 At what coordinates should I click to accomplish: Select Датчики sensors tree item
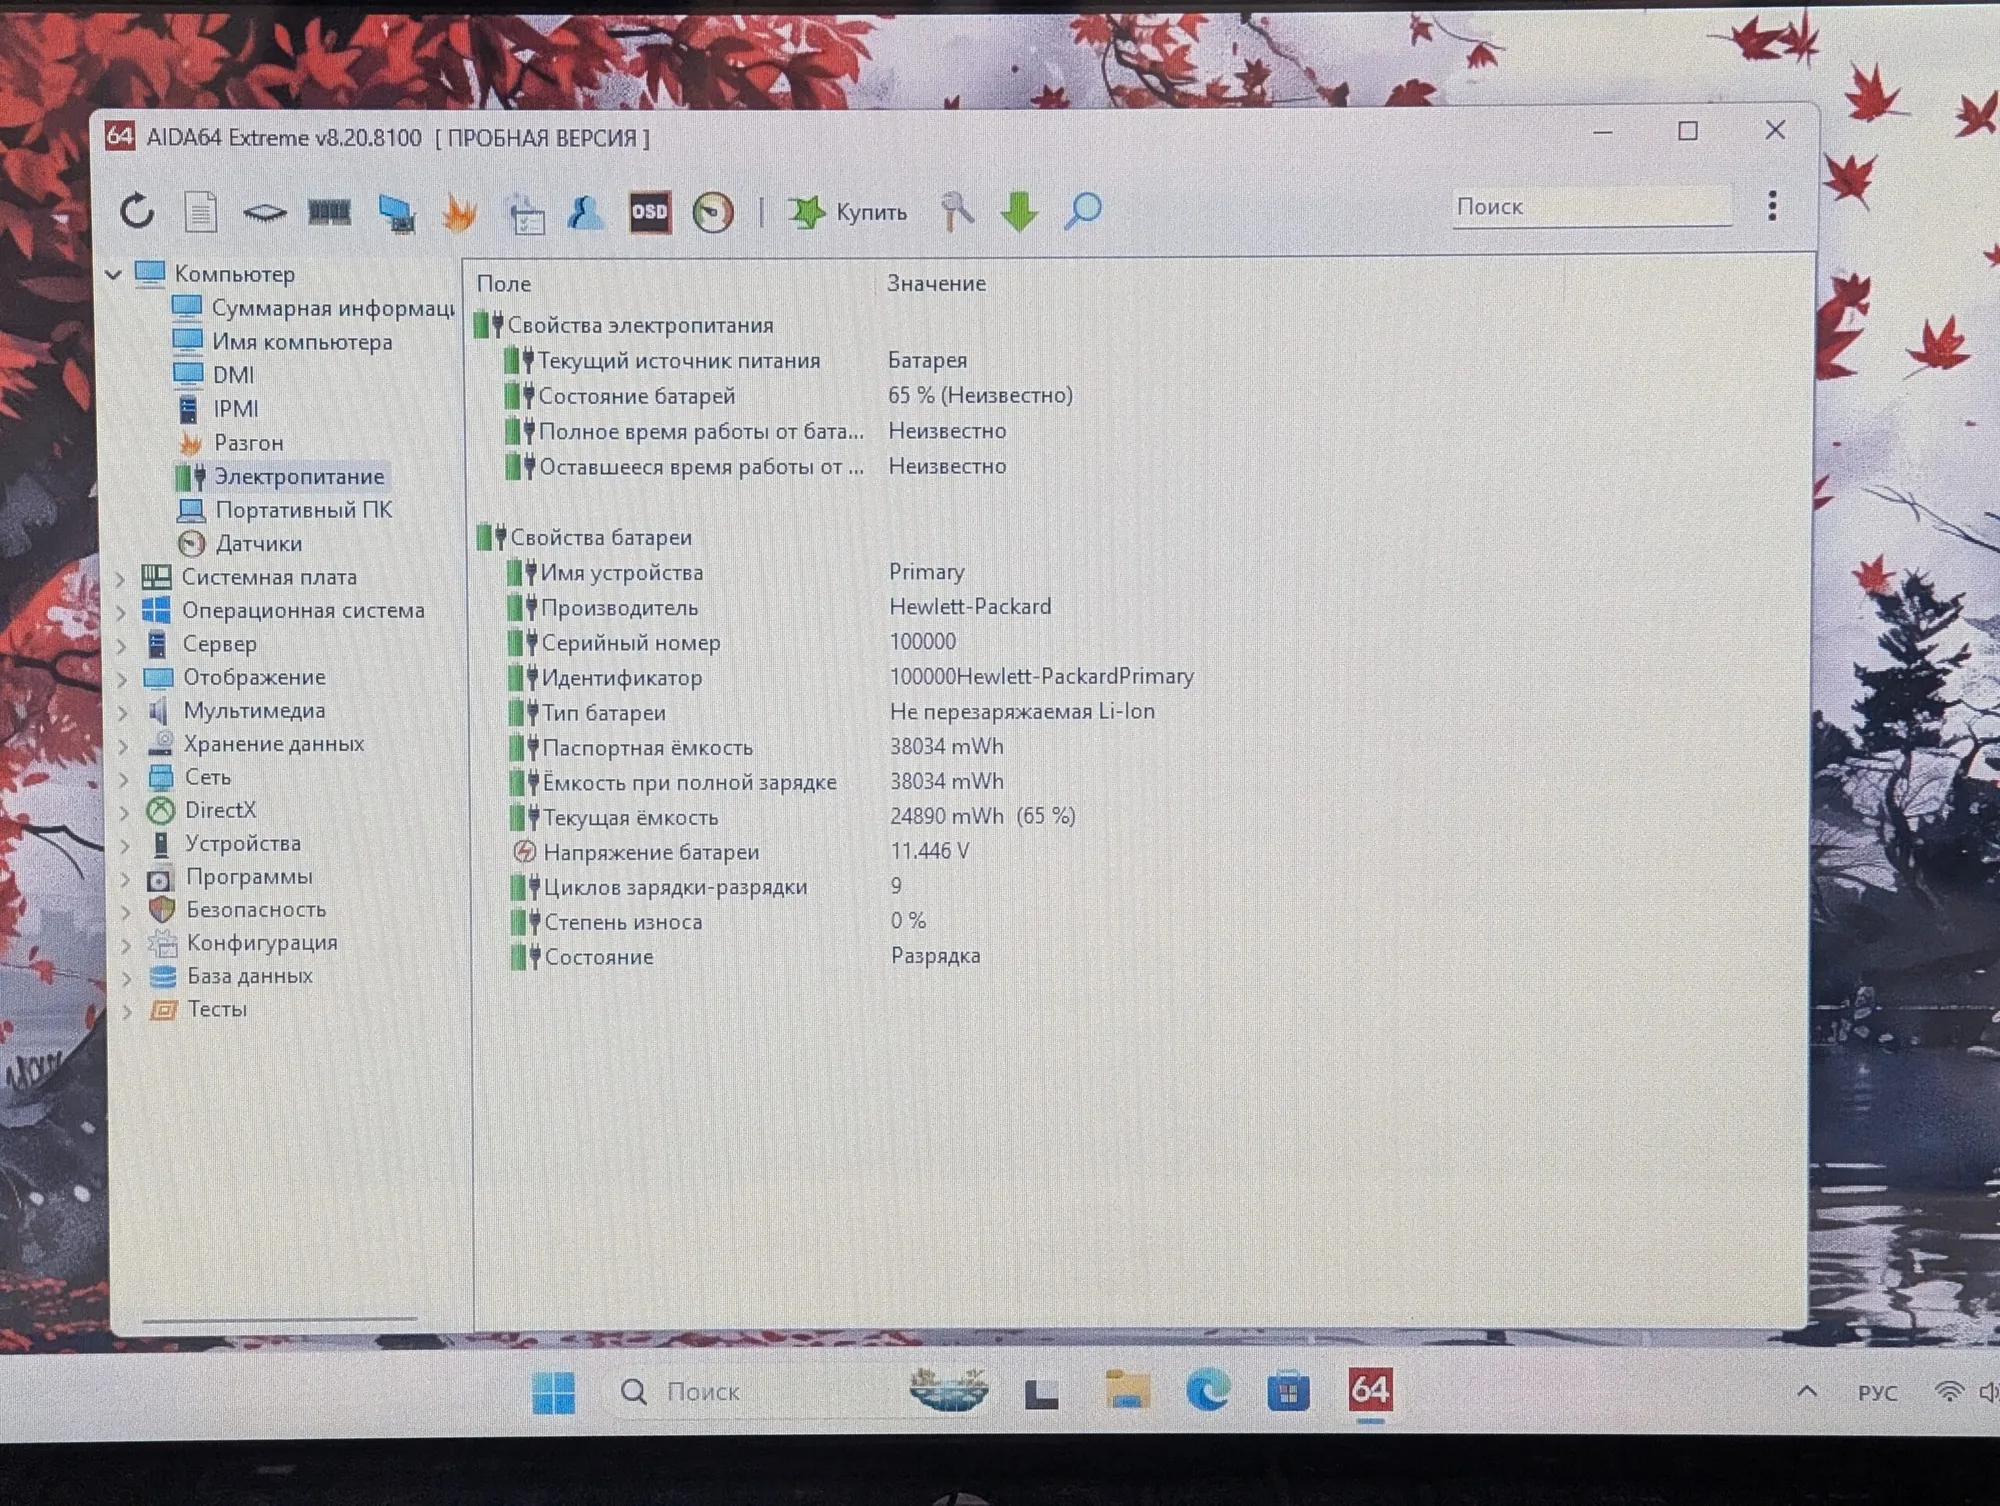(x=239, y=543)
